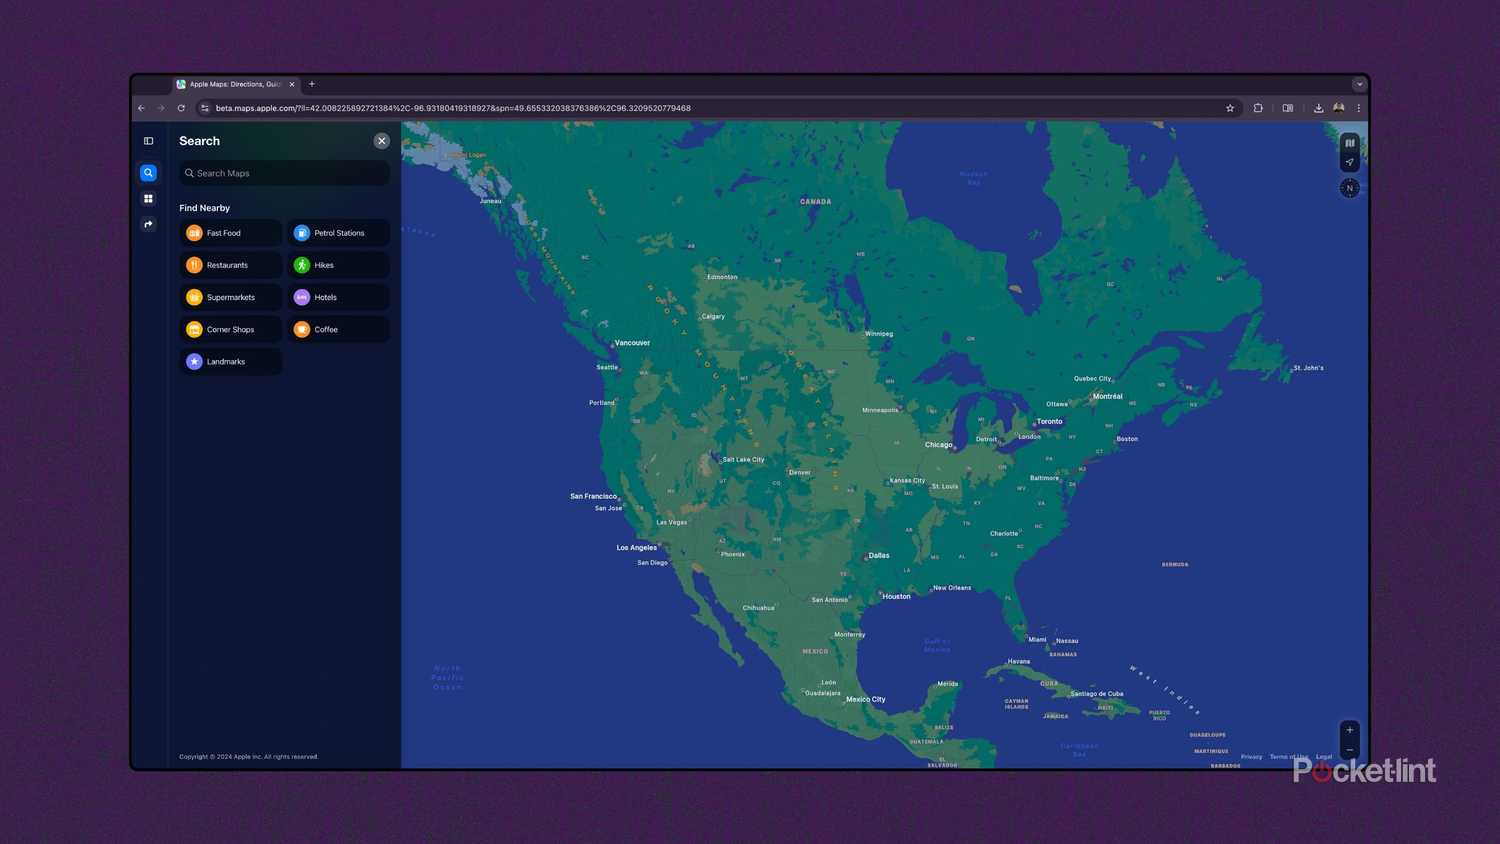
Task: Select the Mexico City map label
Action: (x=865, y=699)
